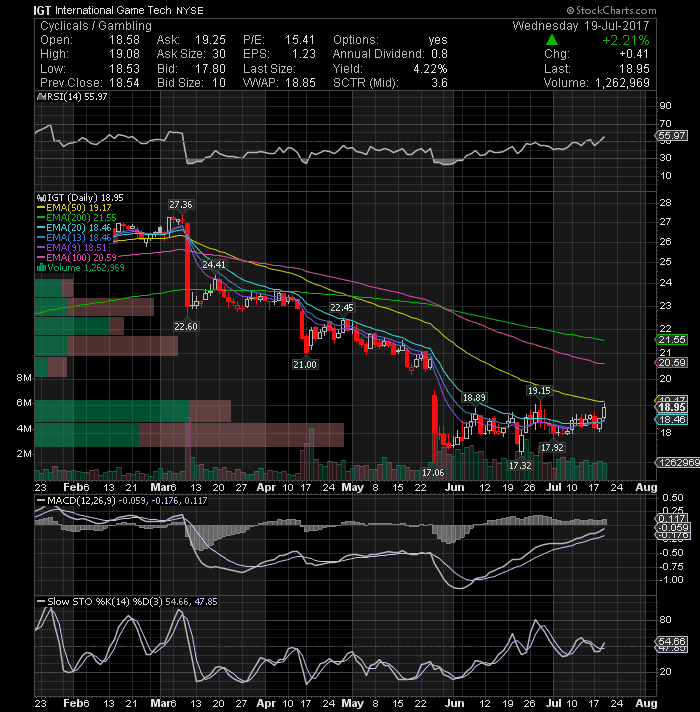The height and width of the screenshot is (712, 700).
Task: Click the Low value 18.53
Action: pos(124,69)
